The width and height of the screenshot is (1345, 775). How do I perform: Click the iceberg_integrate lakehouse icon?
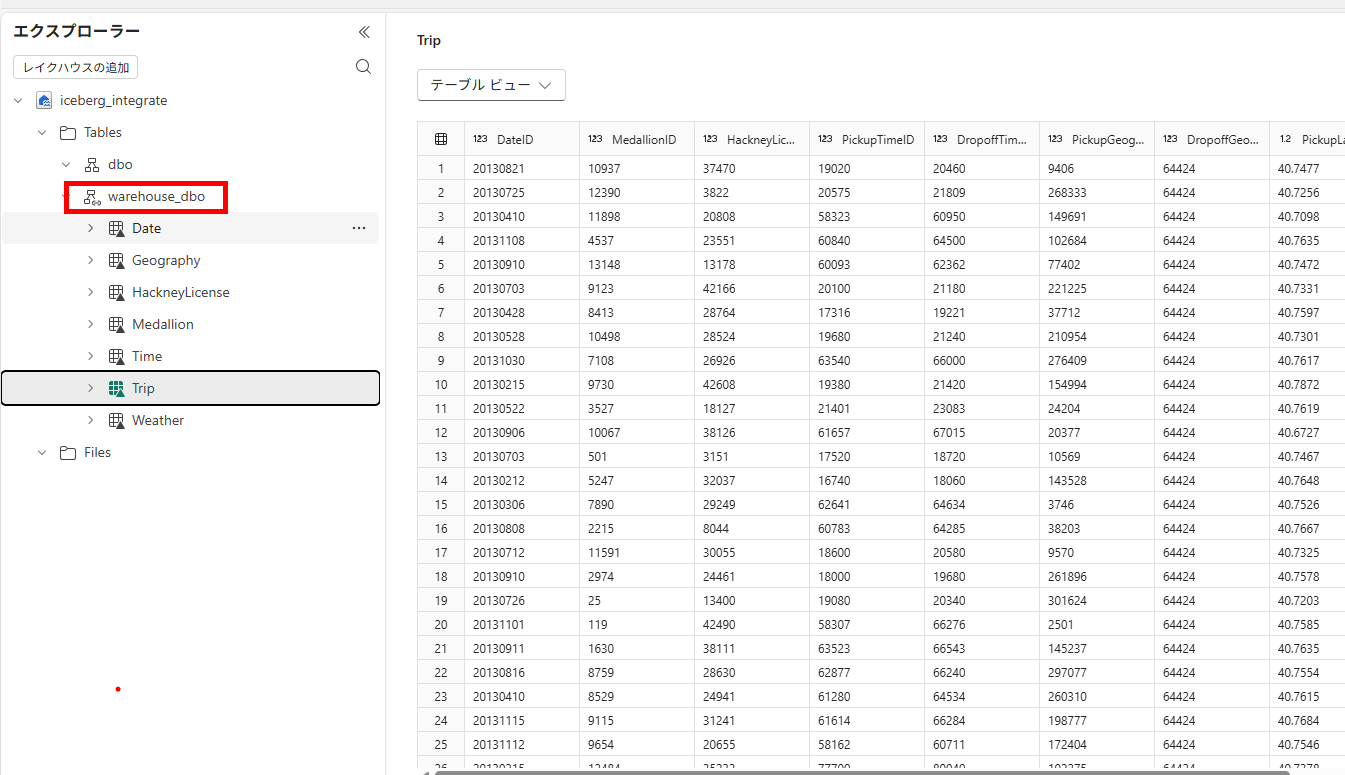click(43, 100)
